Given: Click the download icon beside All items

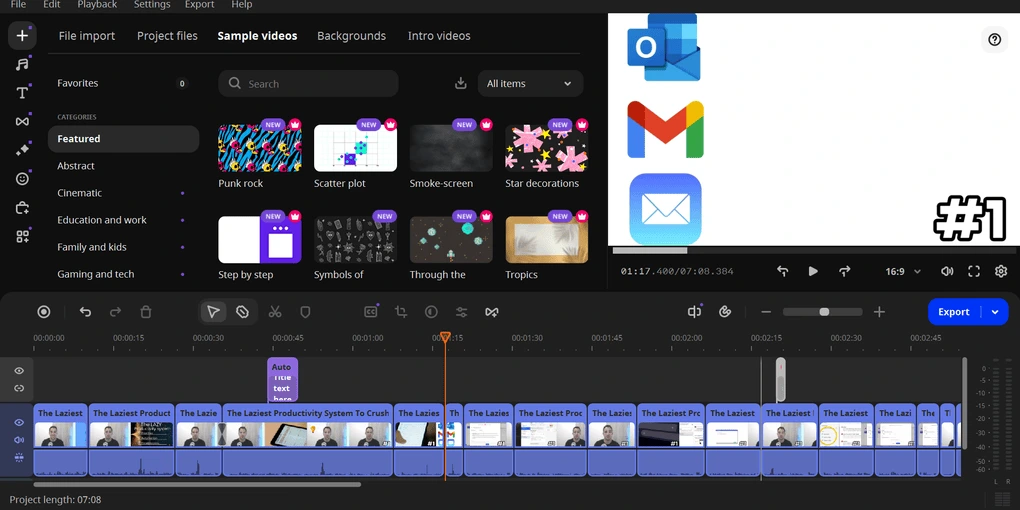Looking at the screenshot, I should click(x=461, y=83).
